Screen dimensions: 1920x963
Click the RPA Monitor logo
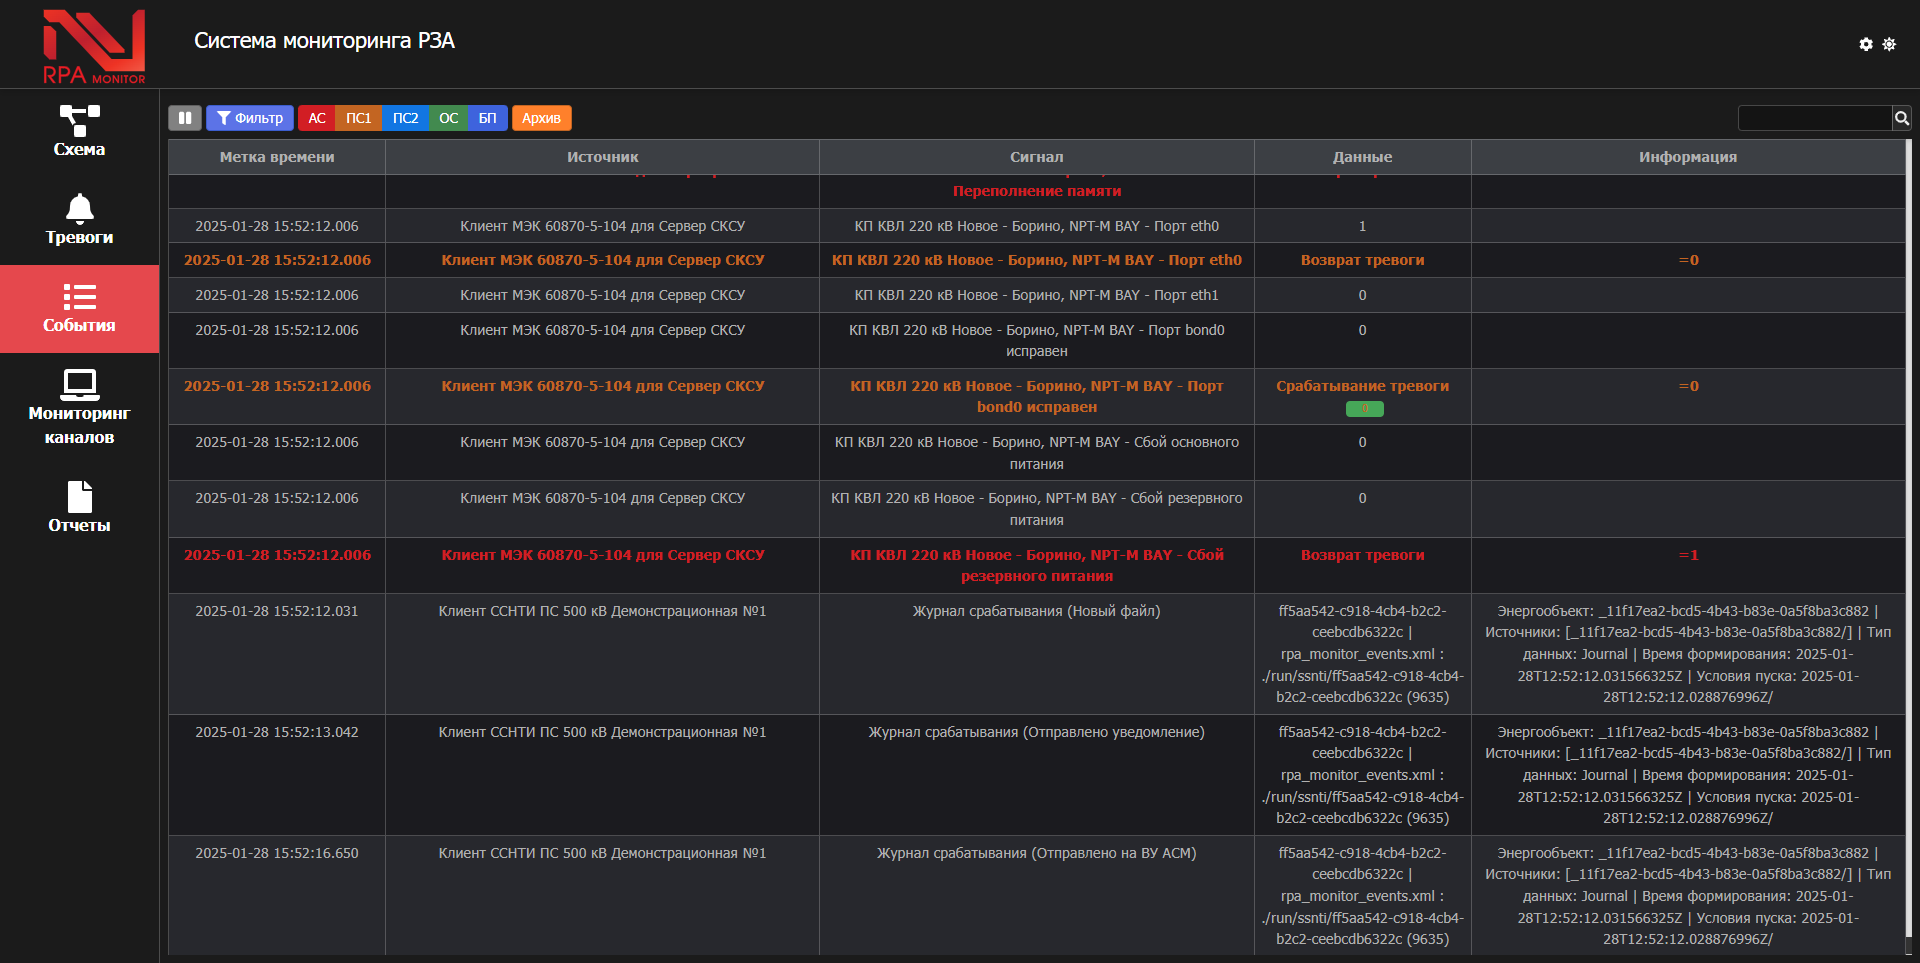(x=94, y=46)
